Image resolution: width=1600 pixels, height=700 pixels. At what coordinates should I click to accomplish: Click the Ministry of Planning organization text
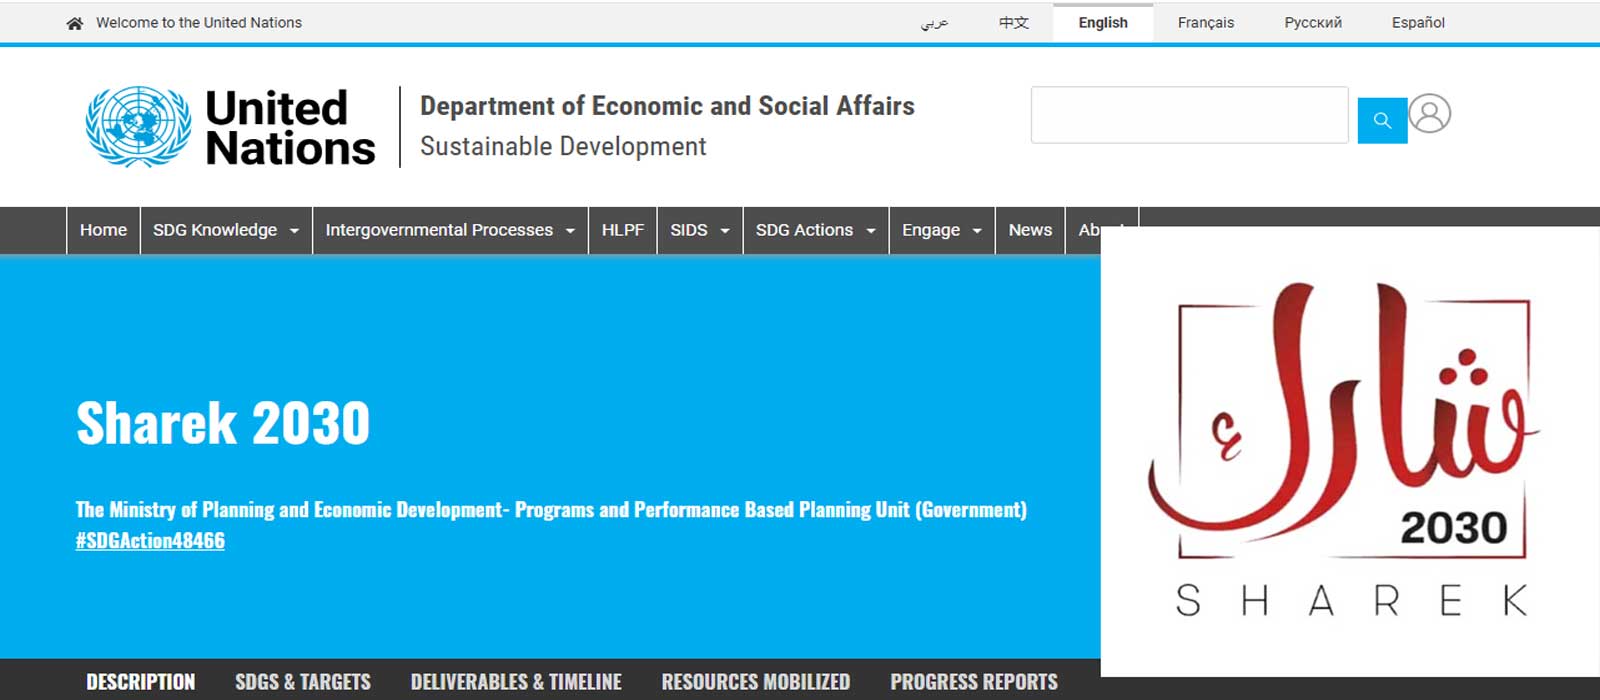point(551,510)
